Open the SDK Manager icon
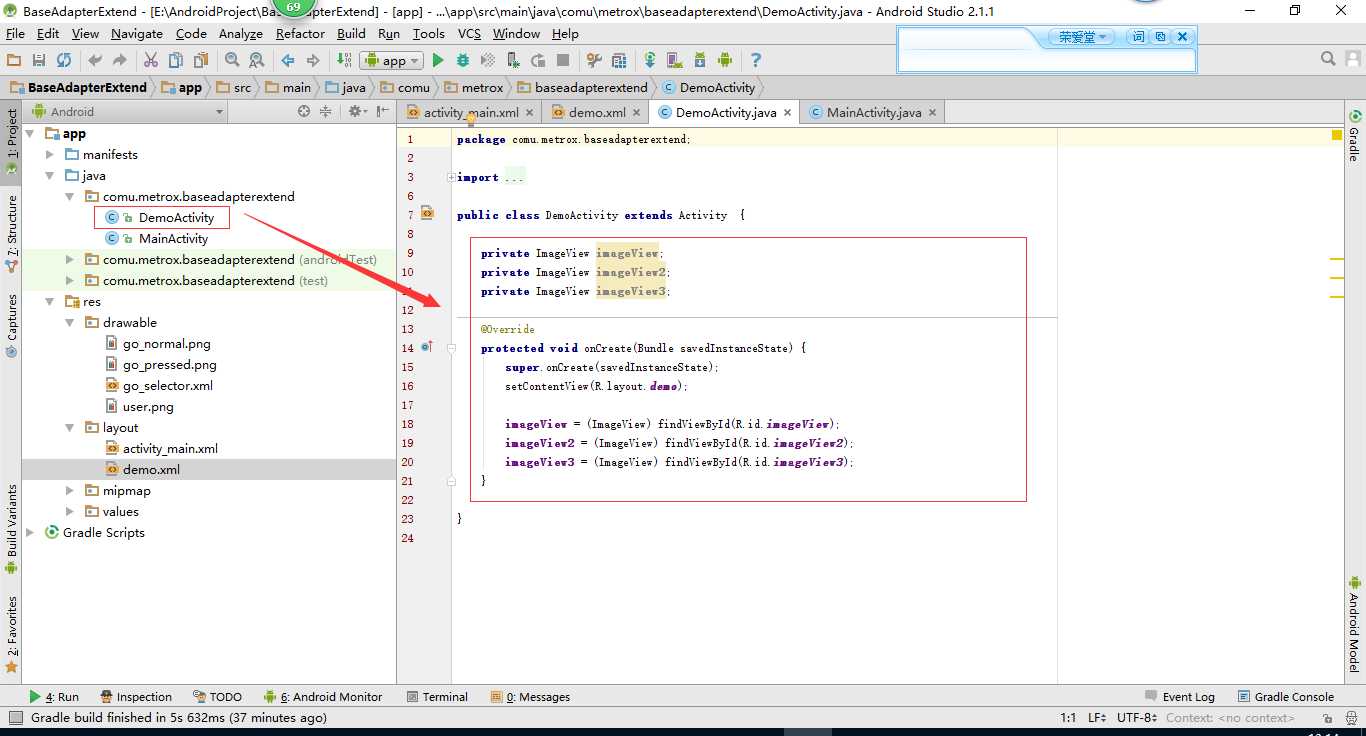Image resolution: width=1366 pixels, height=736 pixels. point(700,60)
